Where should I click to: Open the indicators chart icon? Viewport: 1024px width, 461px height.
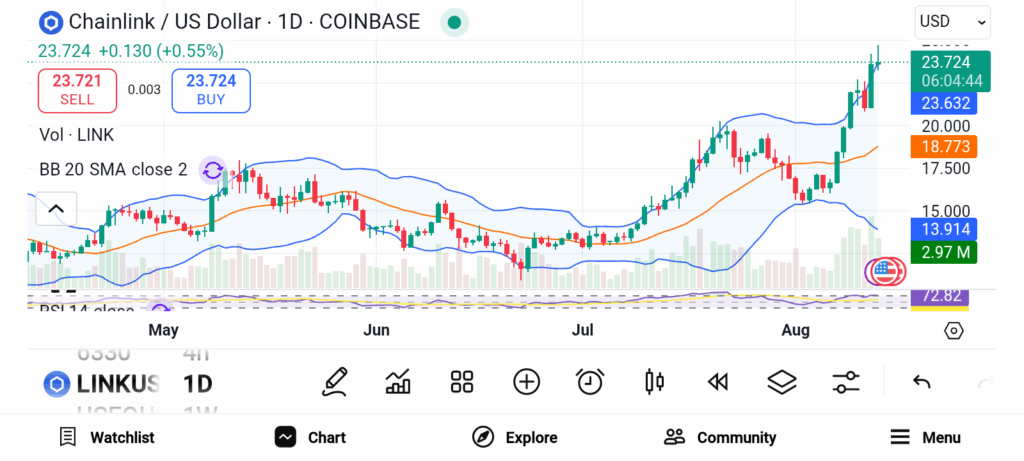pyautogui.click(x=398, y=381)
